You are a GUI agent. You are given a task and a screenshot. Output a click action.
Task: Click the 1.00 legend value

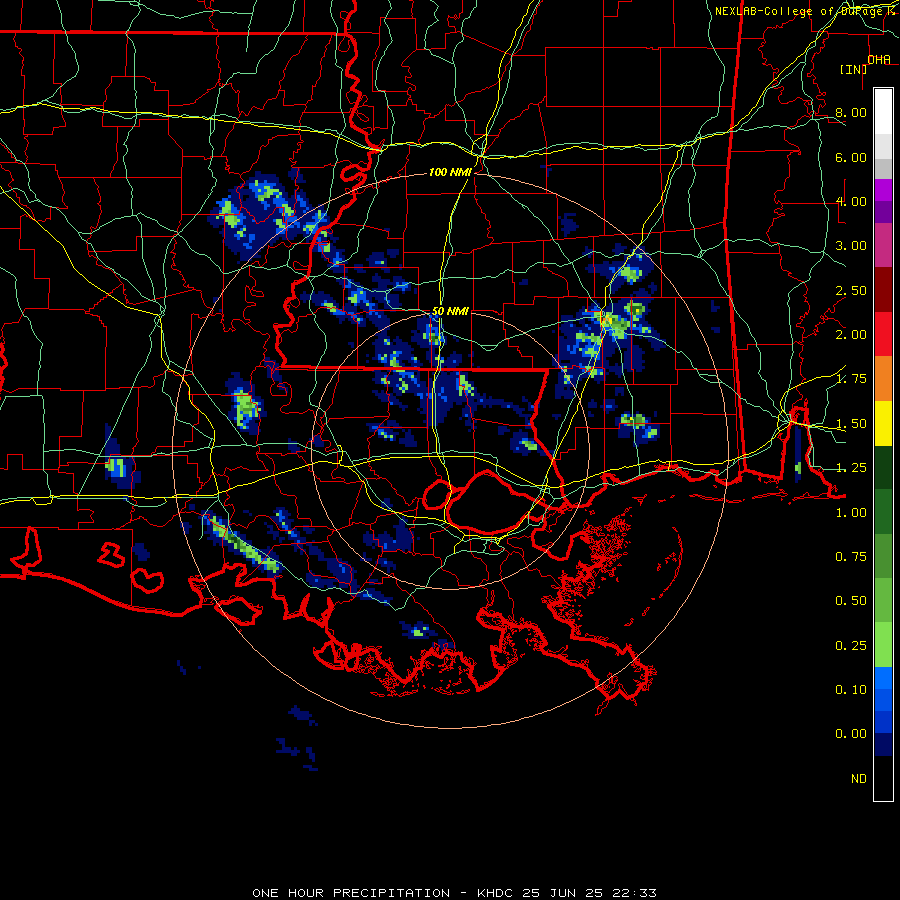851,513
